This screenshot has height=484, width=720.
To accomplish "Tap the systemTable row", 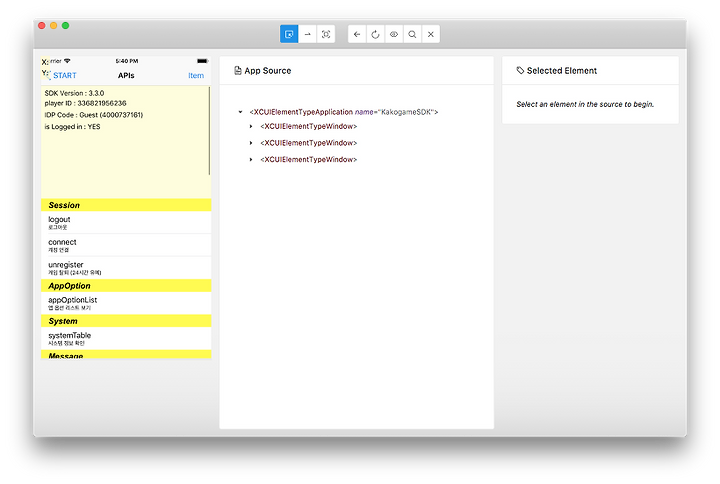I will [126, 338].
